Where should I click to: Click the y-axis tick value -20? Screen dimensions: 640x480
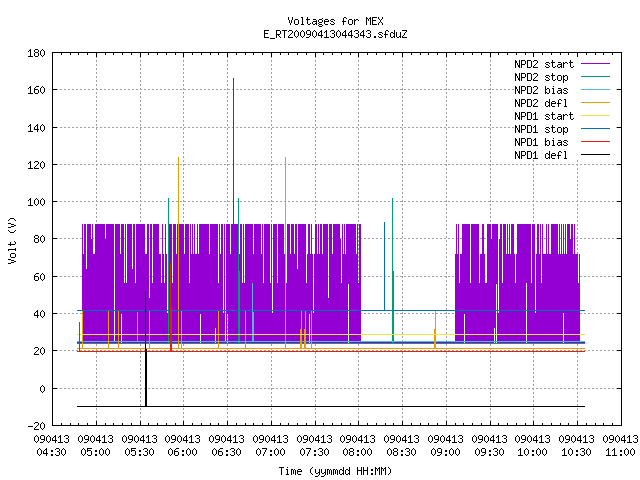pyautogui.click(x=36, y=426)
